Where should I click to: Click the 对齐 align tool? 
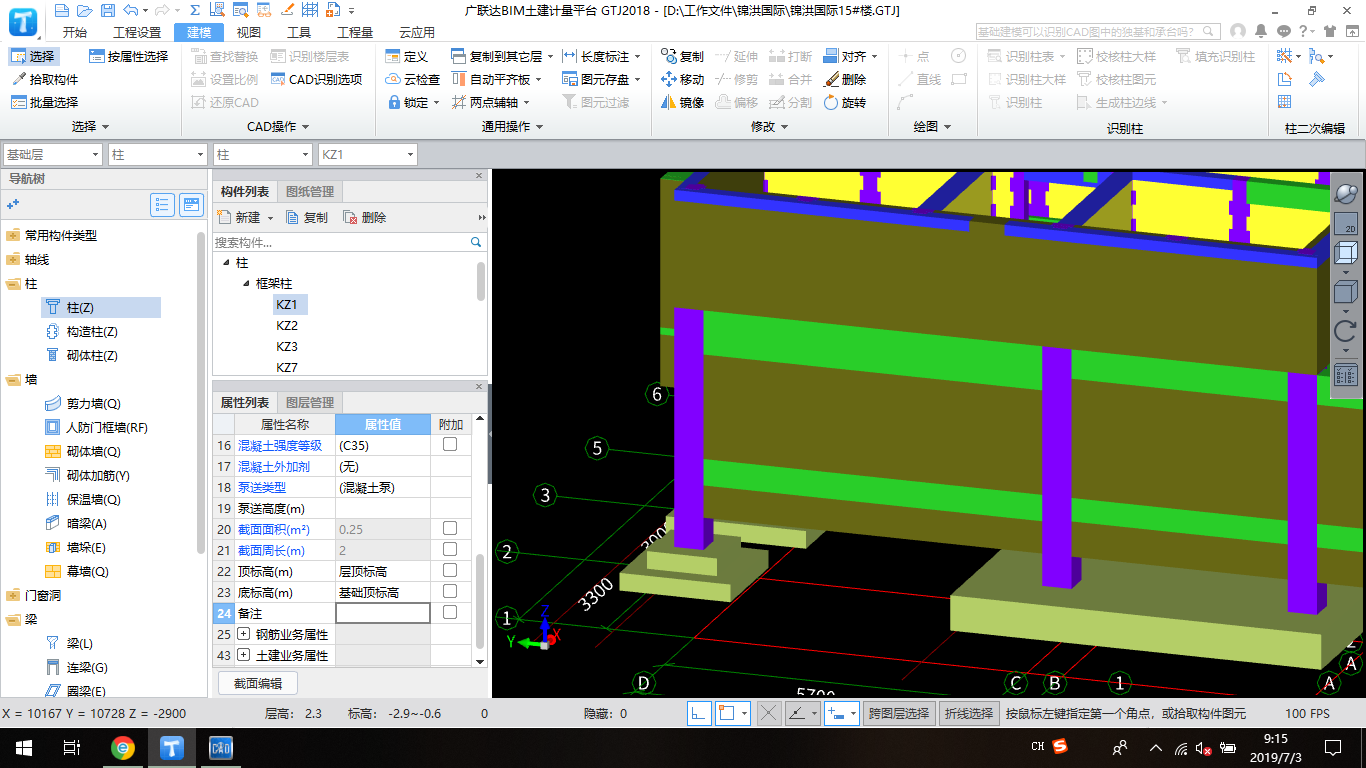click(x=845, y=56)
